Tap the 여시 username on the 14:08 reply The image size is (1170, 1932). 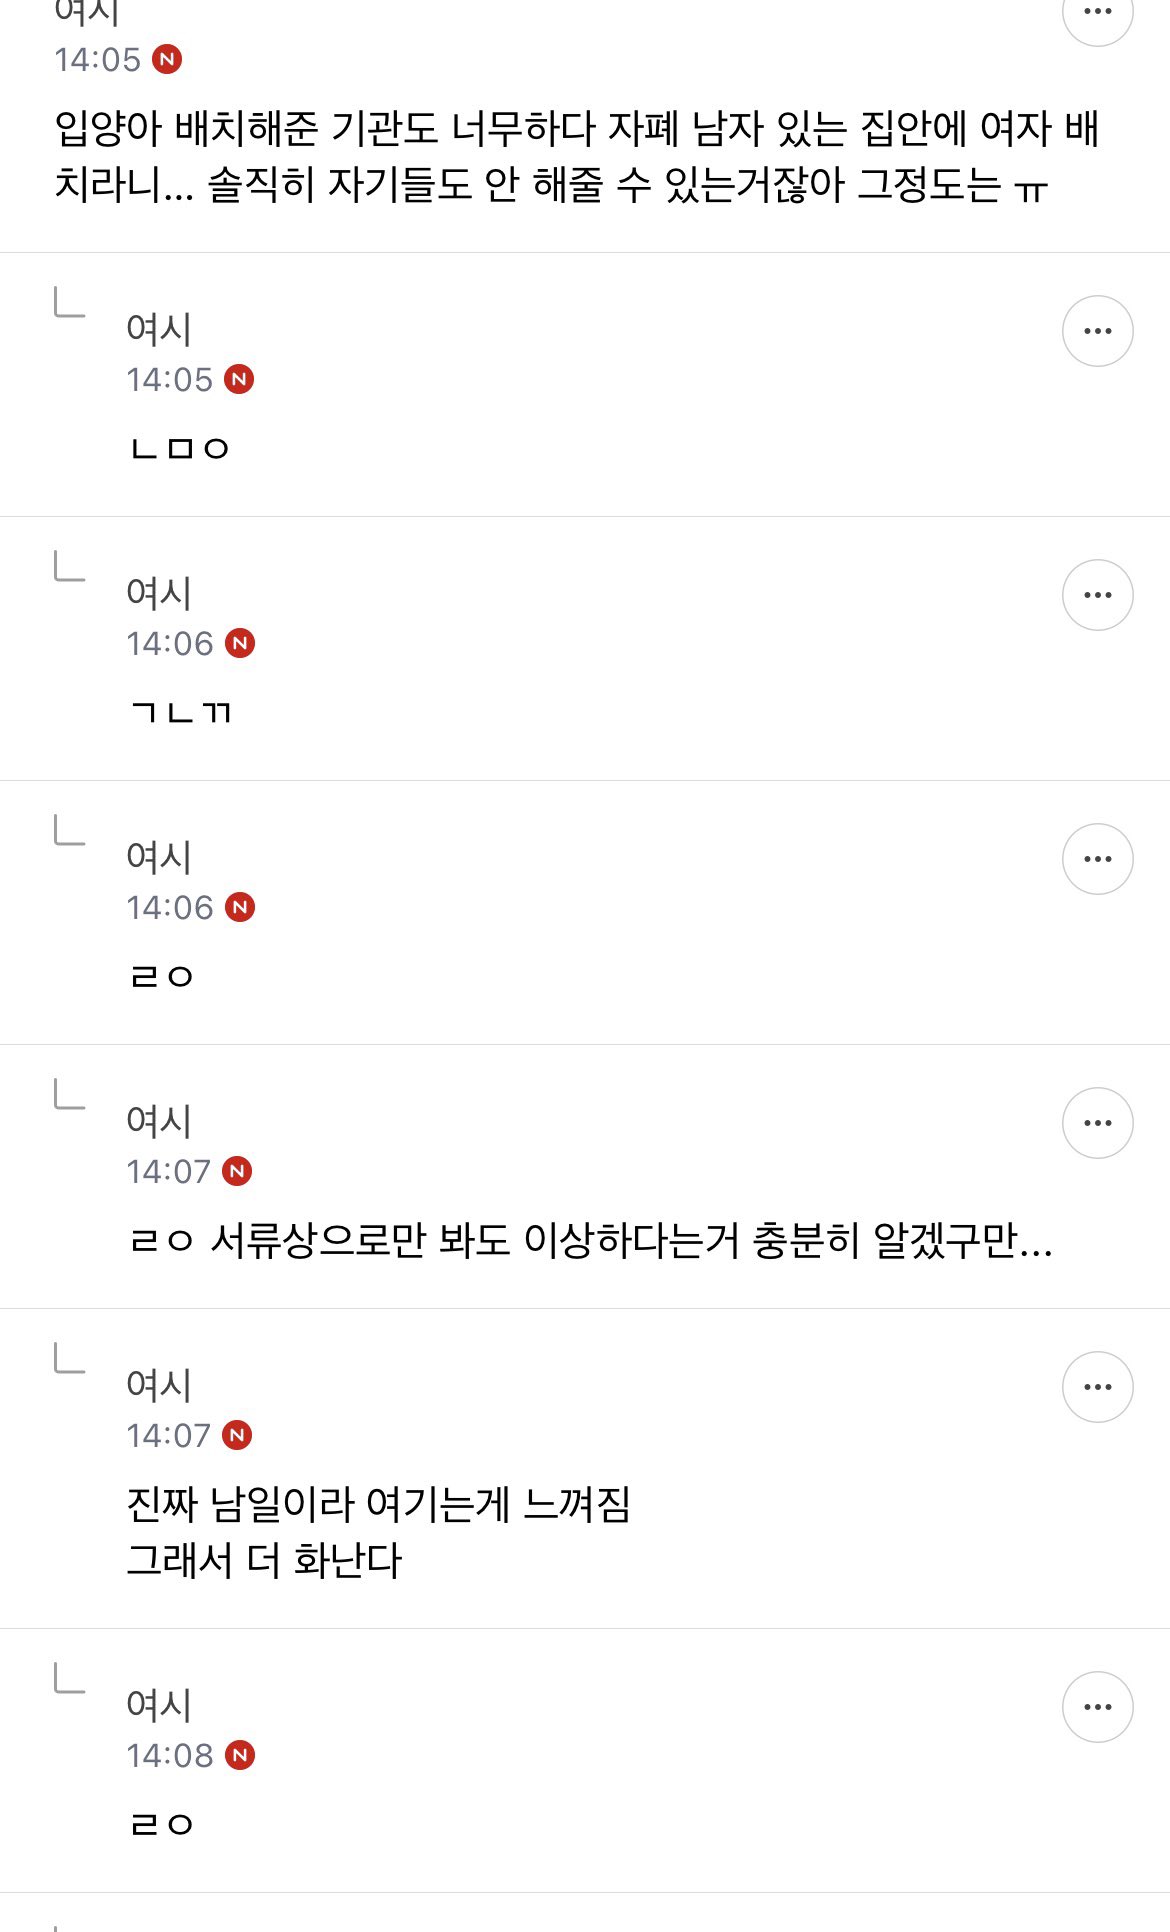pos(159,1705)
